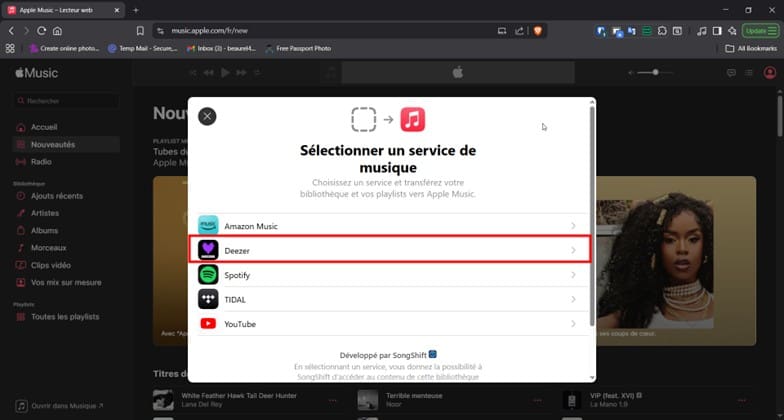Open the SongShift developer link icon
Image resolution: width=784 pixels, height=420 pixels.
point(432,354)
